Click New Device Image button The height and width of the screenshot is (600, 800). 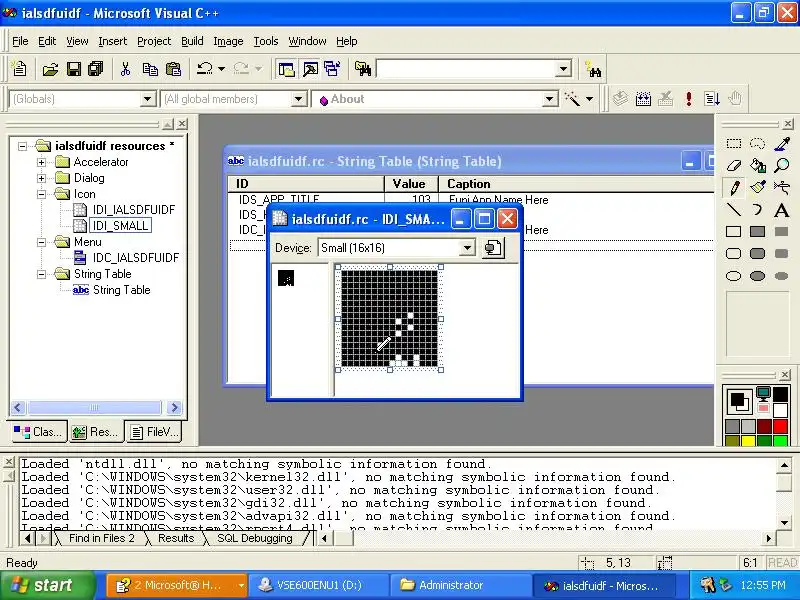493,248
